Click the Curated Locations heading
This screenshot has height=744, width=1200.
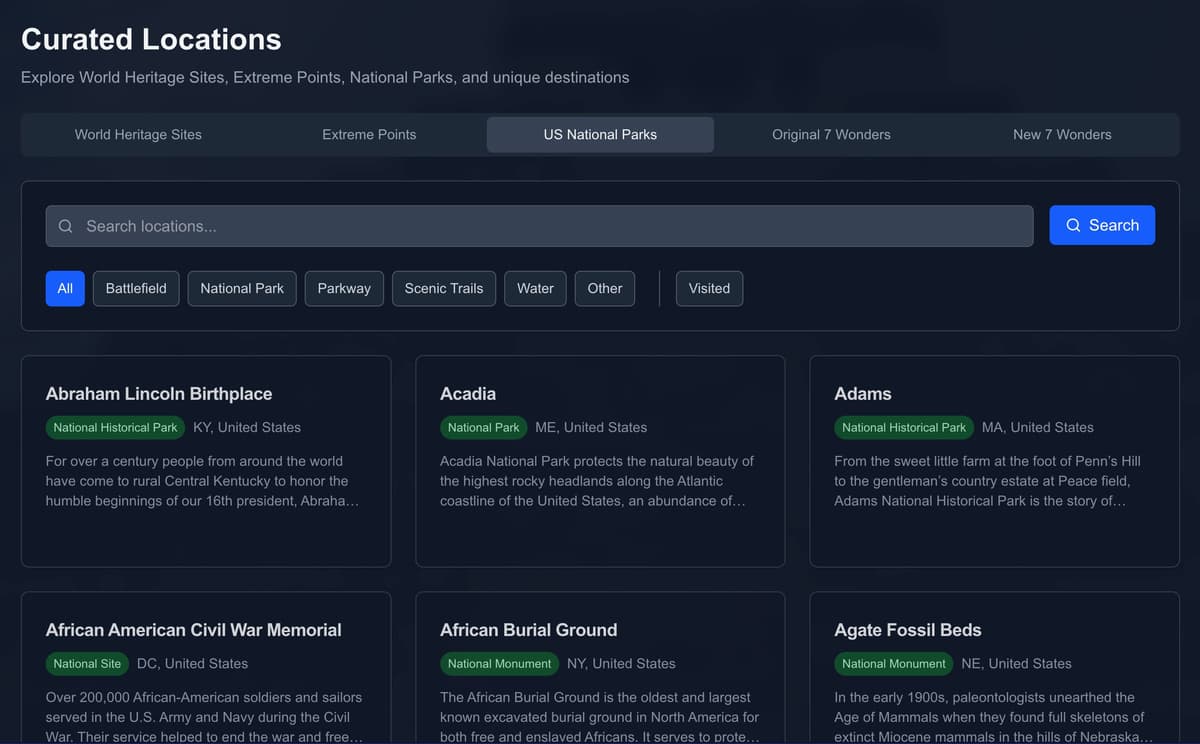click(151, 39)
